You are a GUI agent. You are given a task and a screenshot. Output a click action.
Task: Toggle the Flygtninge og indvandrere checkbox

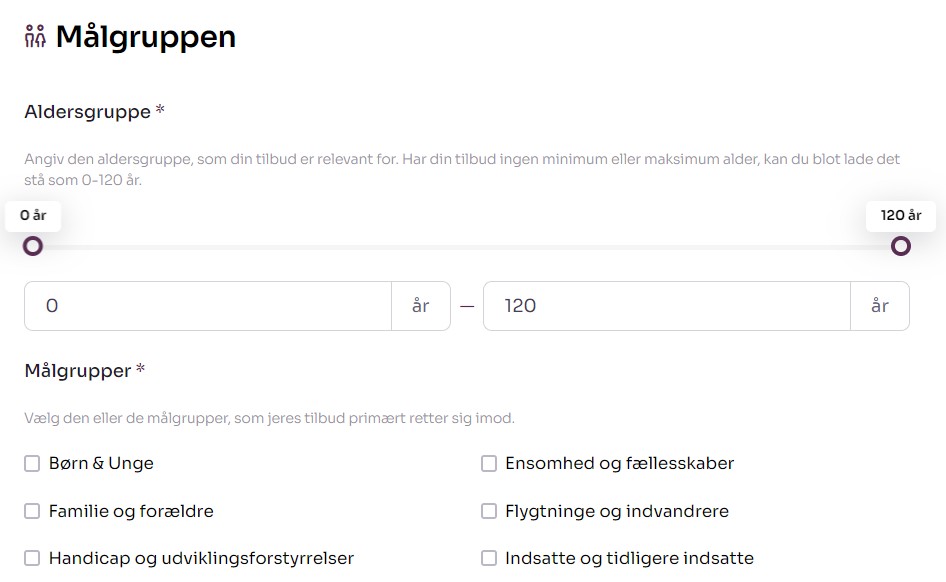pos(489,511)
